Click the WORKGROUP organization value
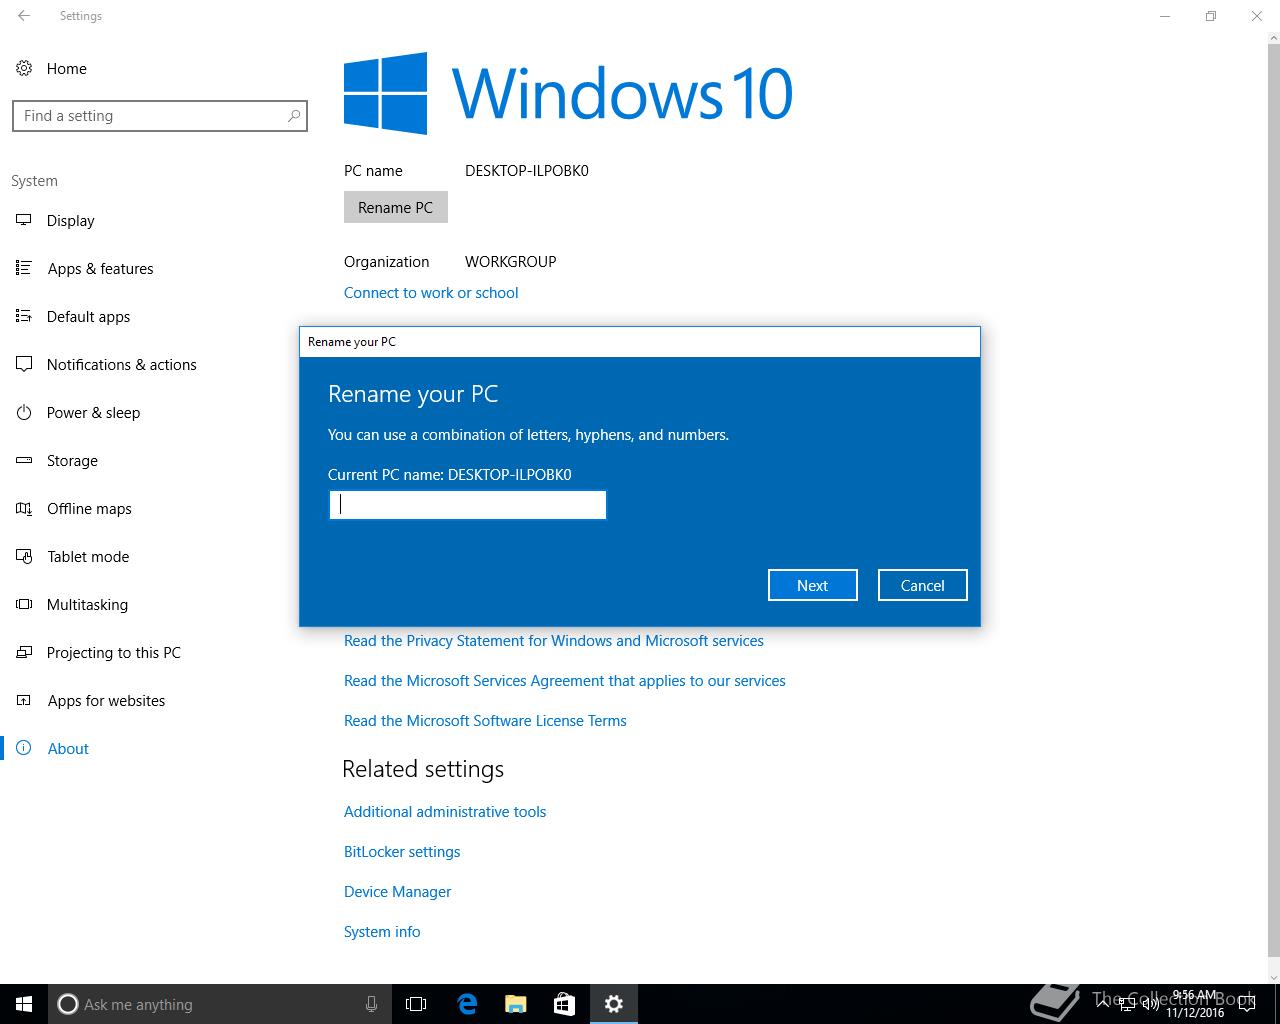 tap(511, 261)
